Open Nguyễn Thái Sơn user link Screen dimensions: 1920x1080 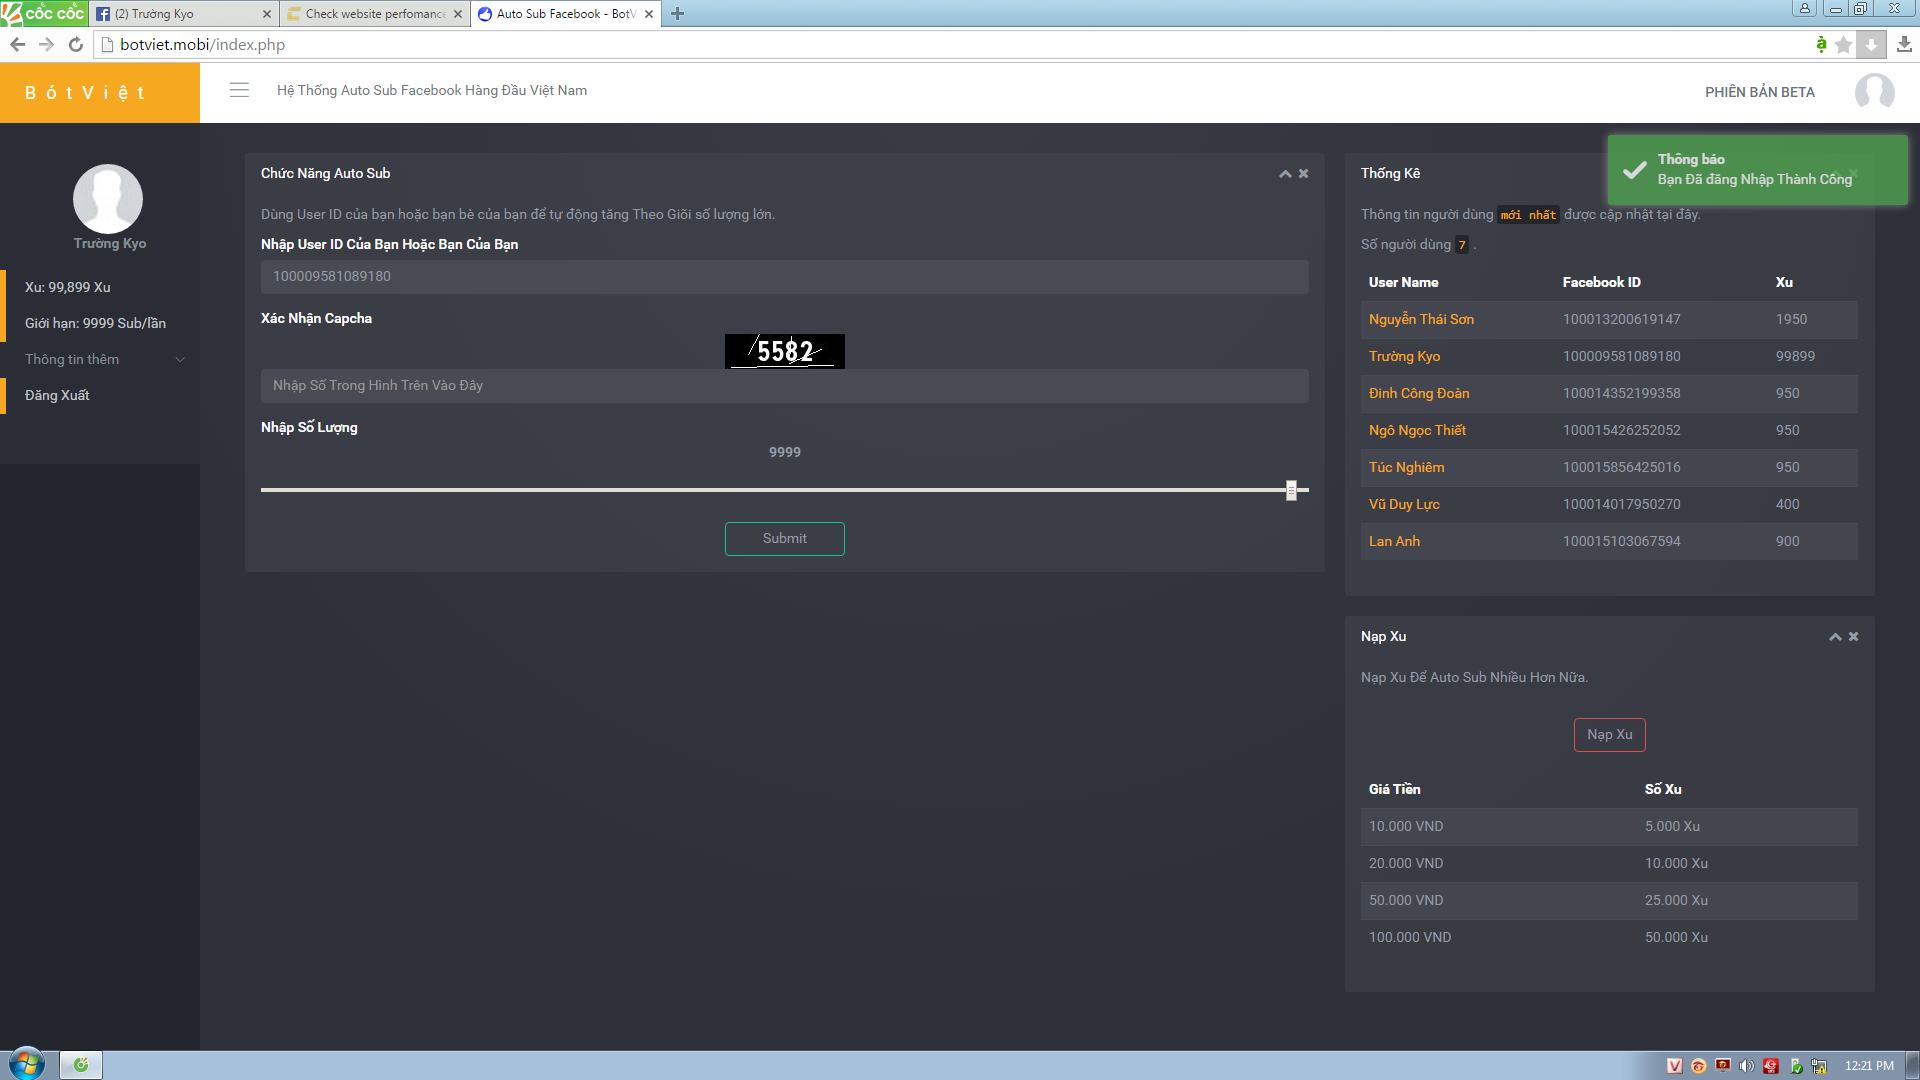(x=1421, y=319)
